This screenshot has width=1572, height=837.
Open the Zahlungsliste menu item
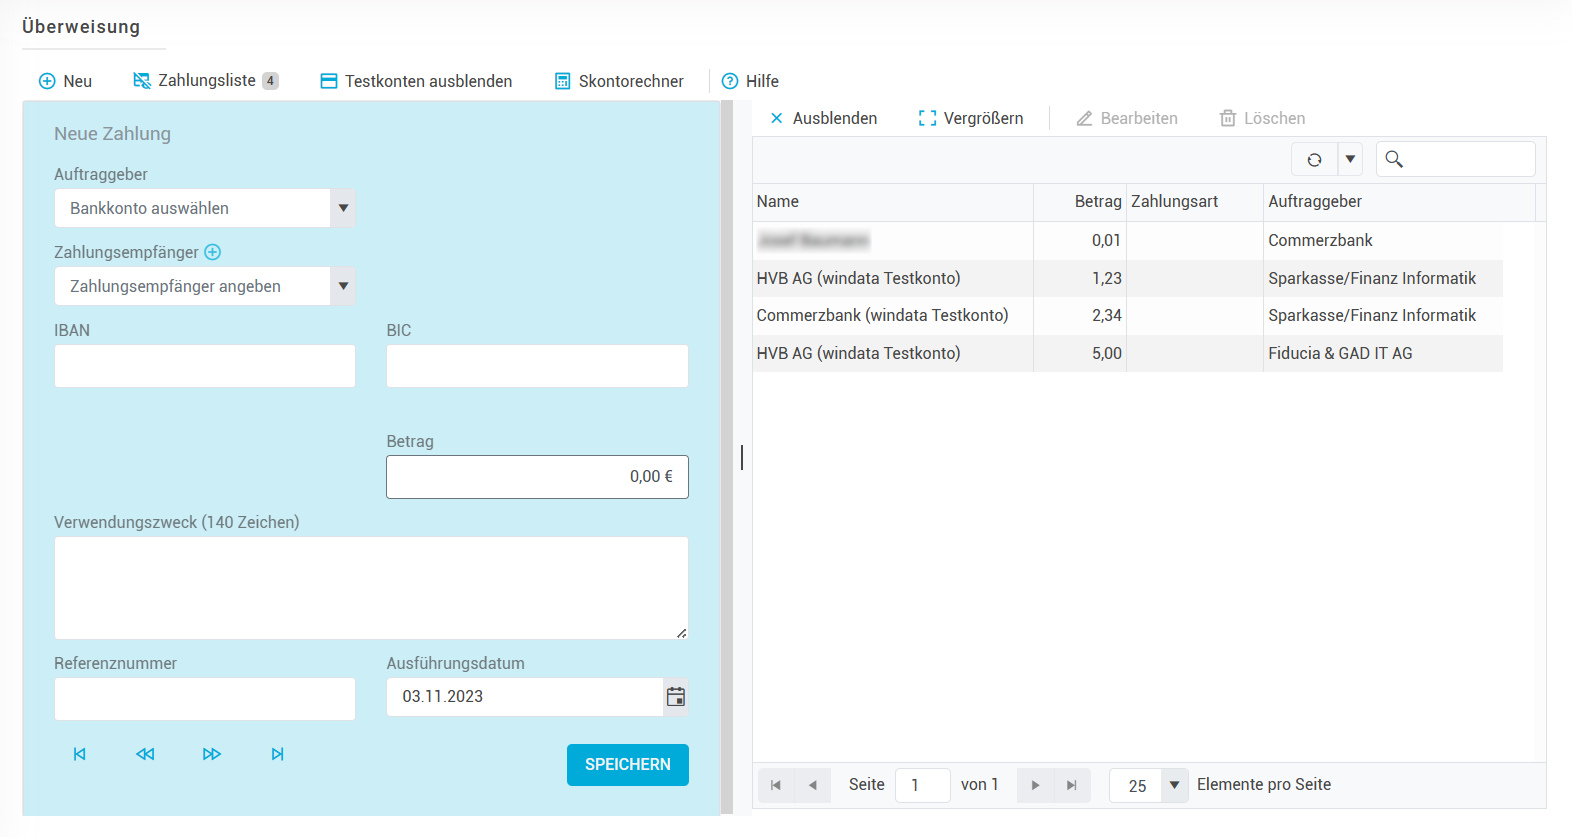tap(205, 81)
